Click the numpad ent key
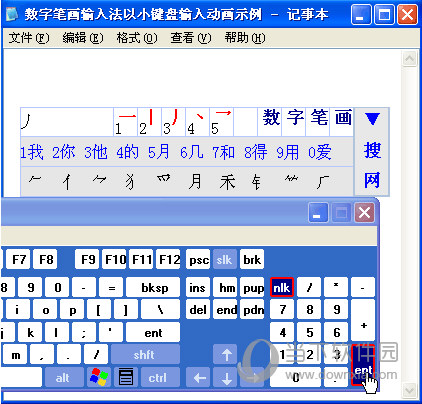 coord(363,365)
